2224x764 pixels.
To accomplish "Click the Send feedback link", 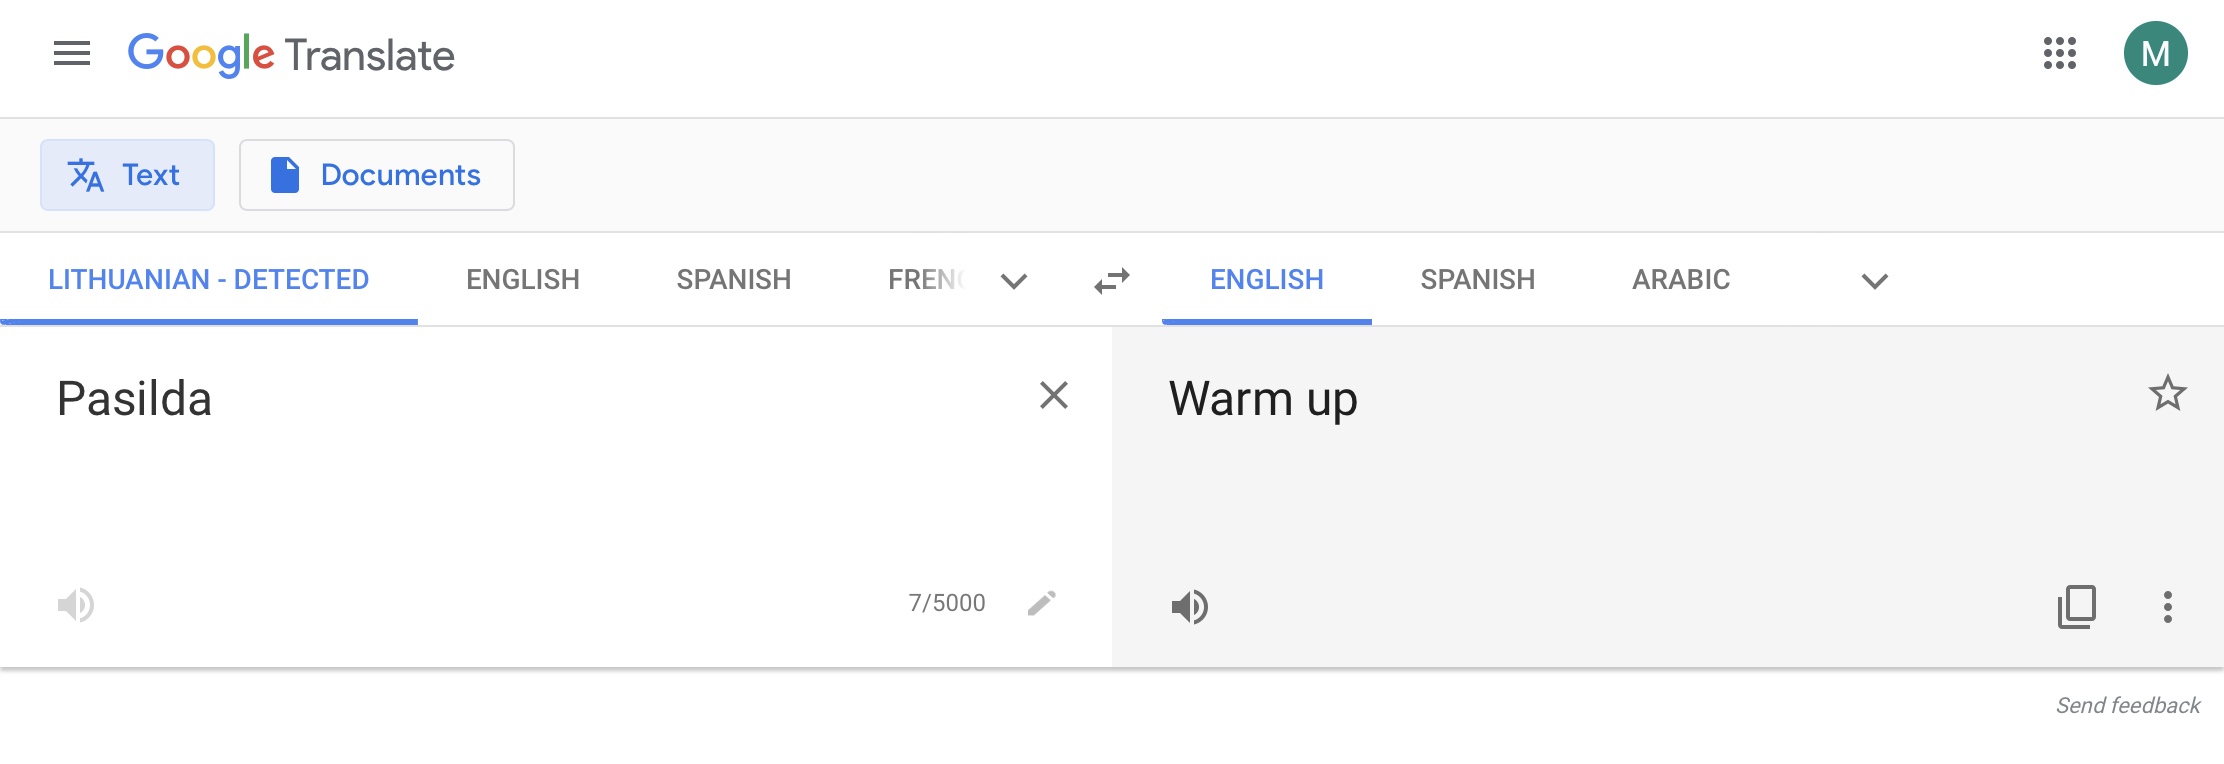I will click(x=2128, y=706).
